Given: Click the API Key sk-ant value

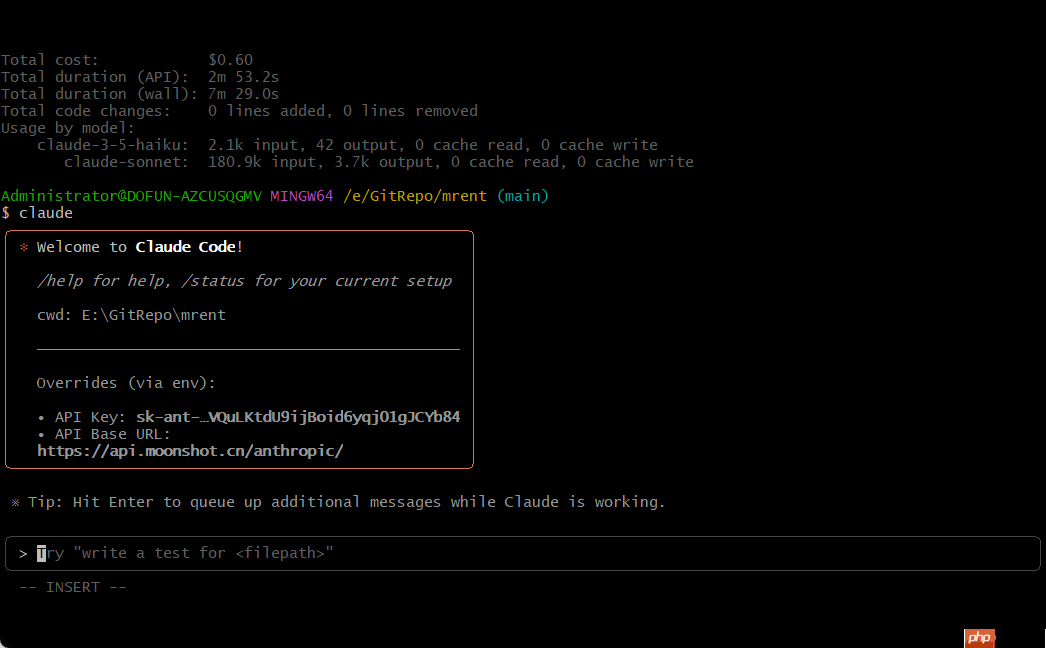Looking at the screenshot, I should point(298,417).
